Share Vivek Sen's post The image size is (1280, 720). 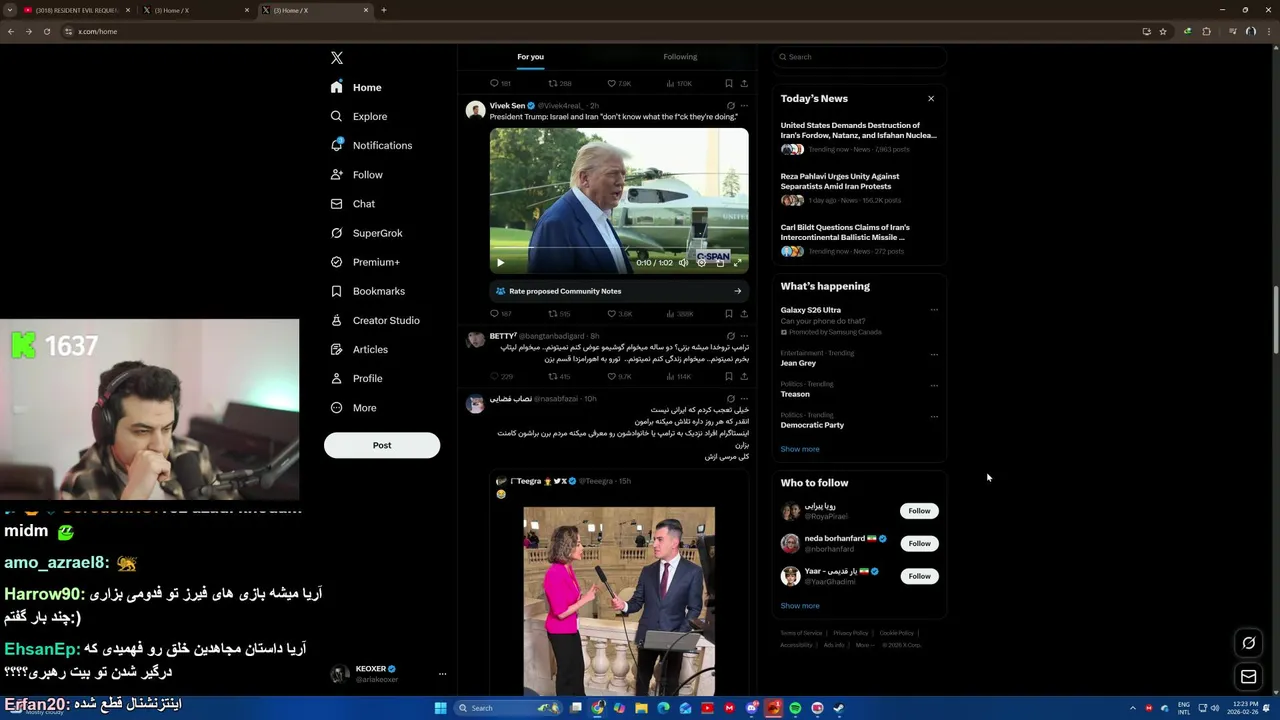pyautogui.click(x=744, y=314)
